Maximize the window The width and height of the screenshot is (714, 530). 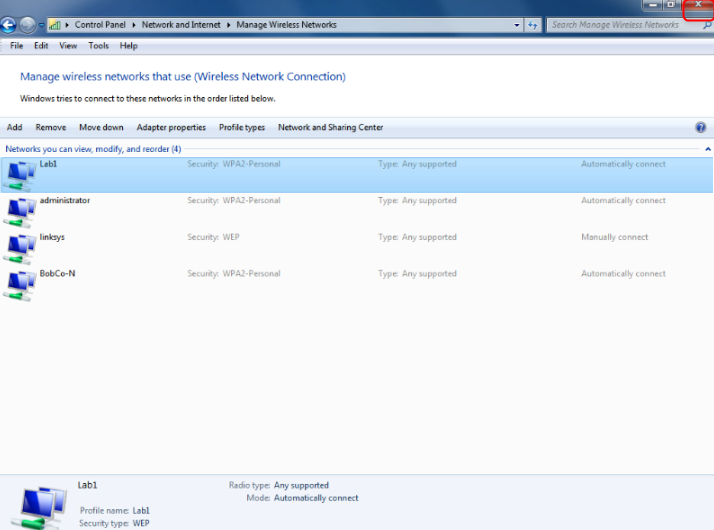(x=671, y=5)
